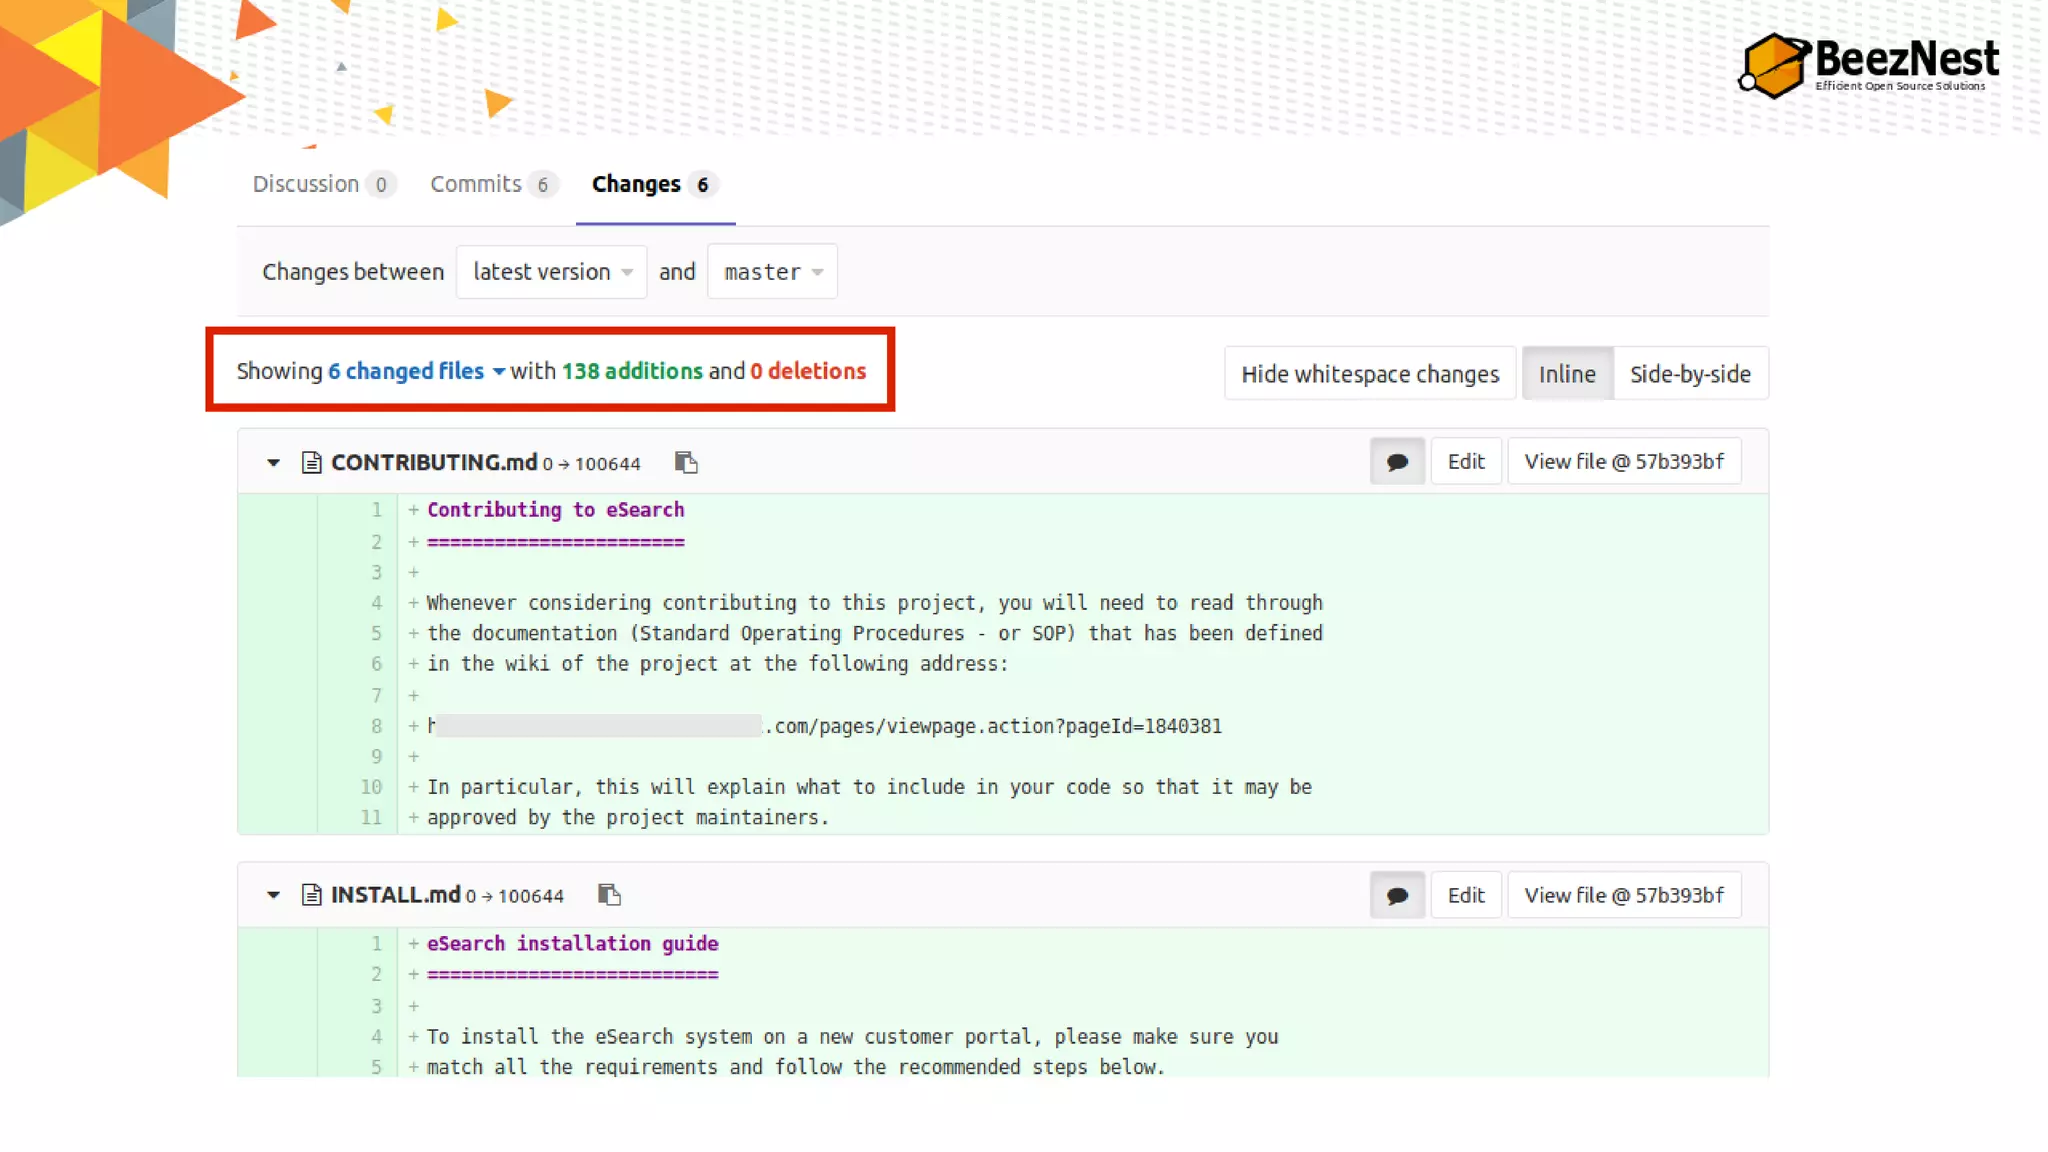This screenshot has width=2048, height=1152.
Task: Open the Commits tab
Action: coord(490,184)
